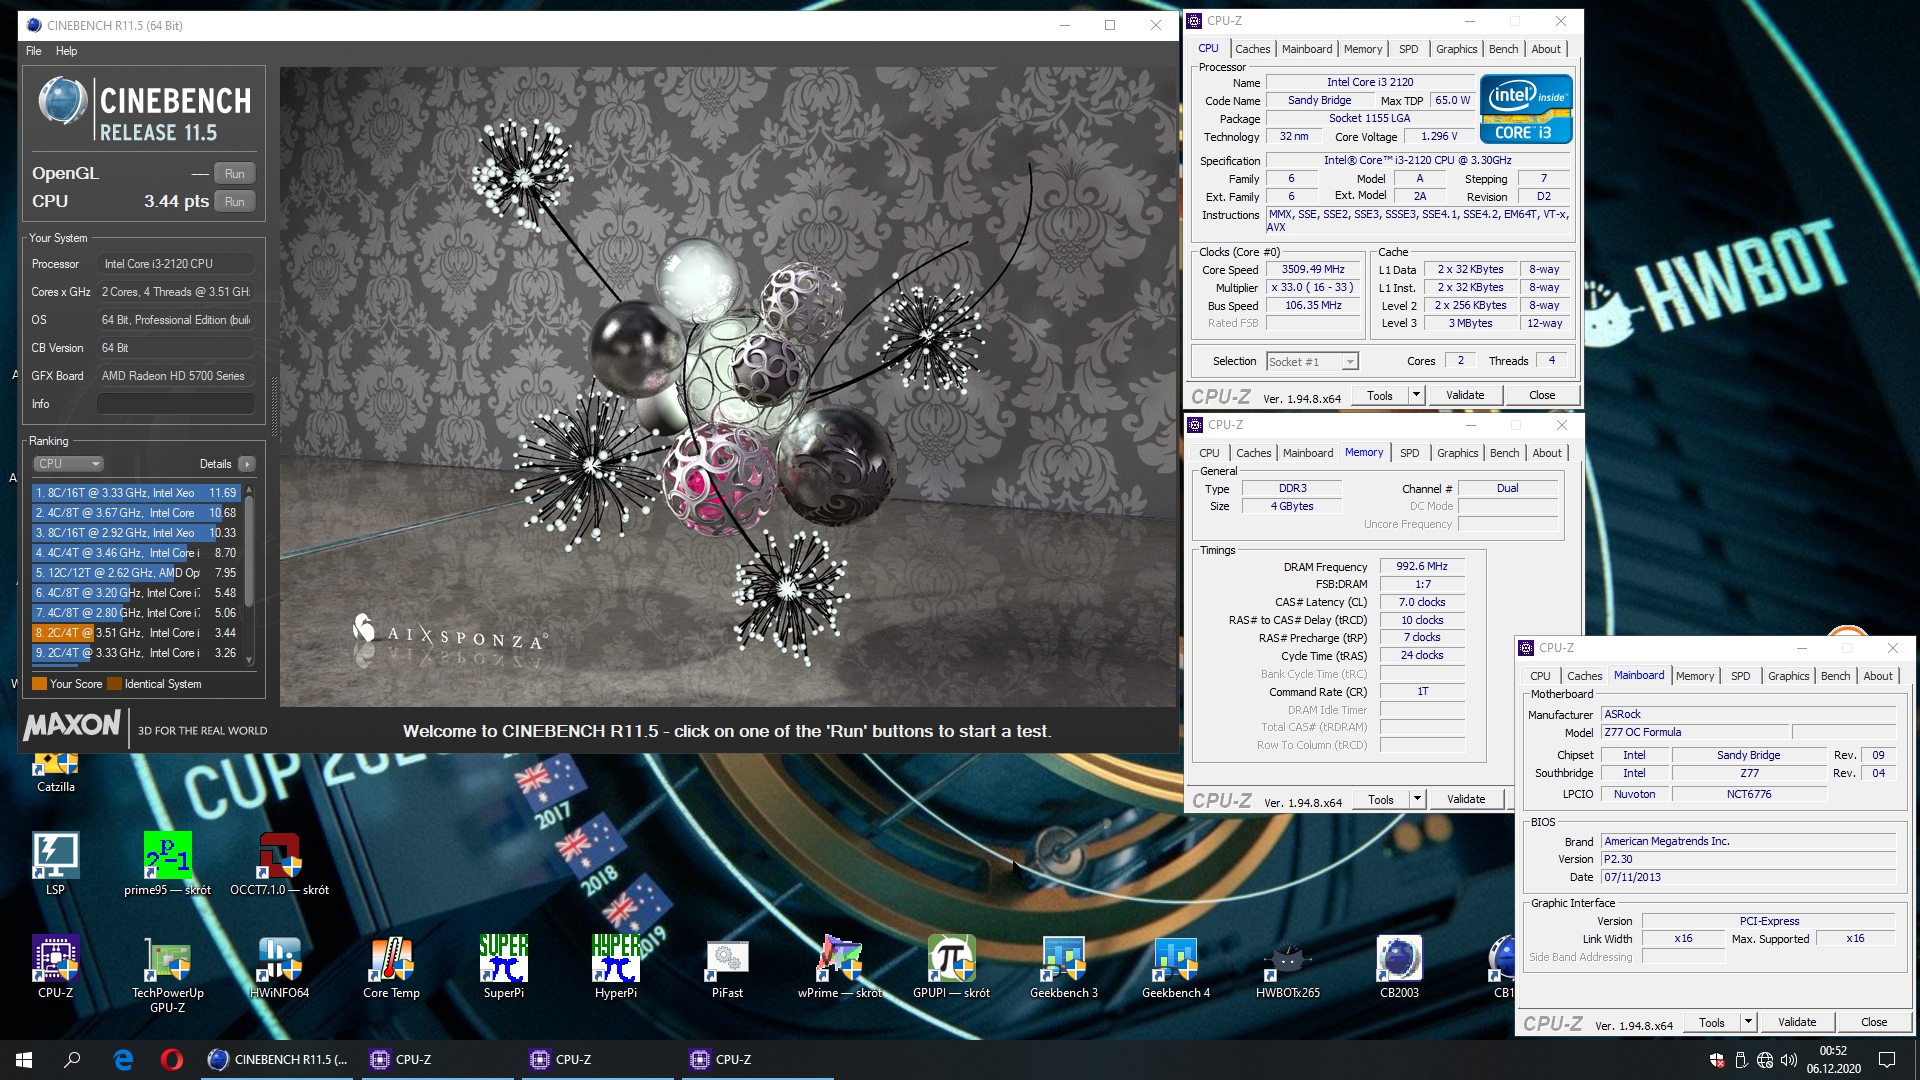Open GPUPI shortcut on desktop
1920x1080 pixels.
[x=951, y=966]
